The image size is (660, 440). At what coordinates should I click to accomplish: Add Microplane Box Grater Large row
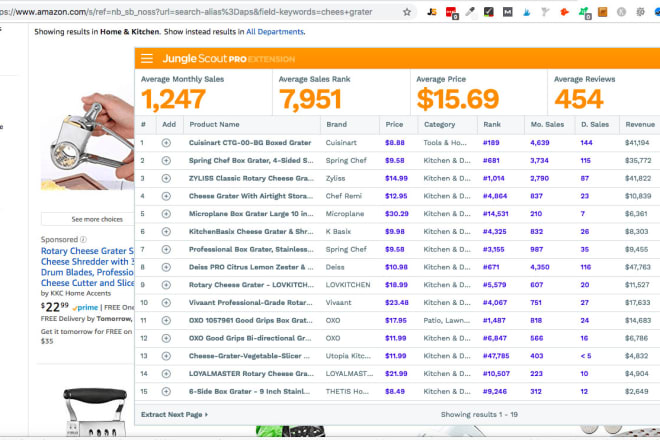166,214
